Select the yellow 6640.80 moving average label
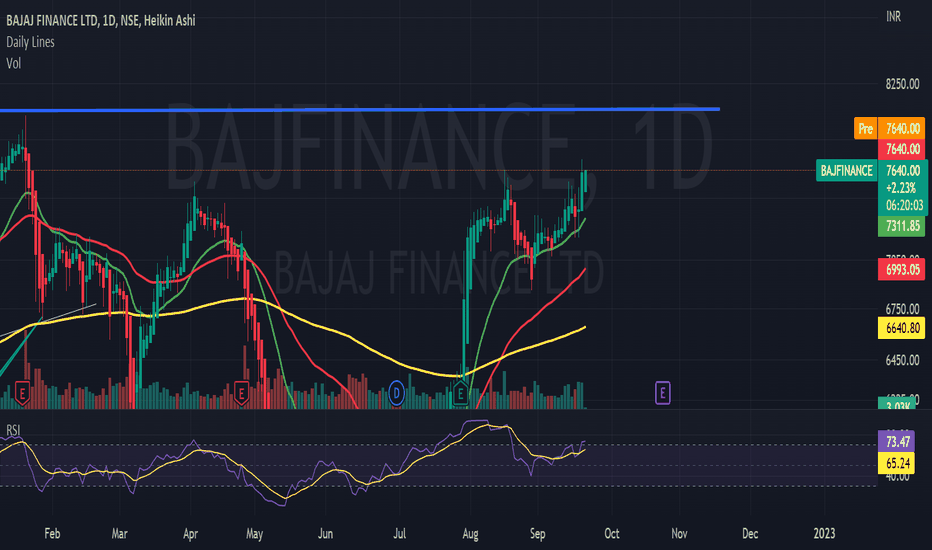 [x=902, y=328]
